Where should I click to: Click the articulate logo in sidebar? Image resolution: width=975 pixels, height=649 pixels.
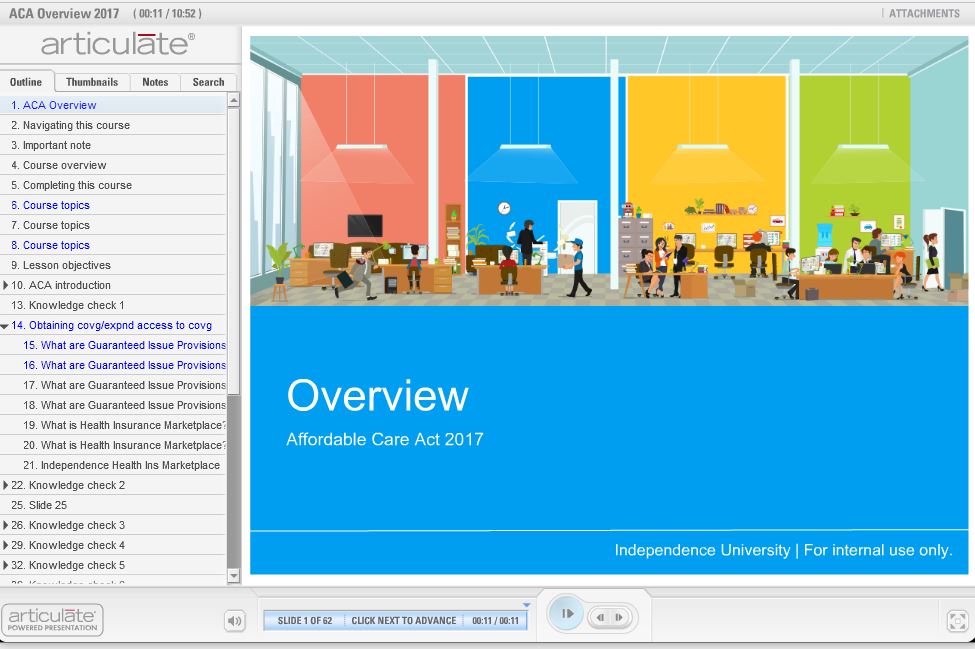point(118,44)
